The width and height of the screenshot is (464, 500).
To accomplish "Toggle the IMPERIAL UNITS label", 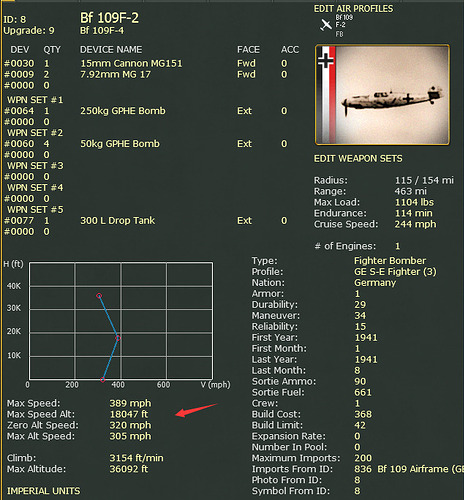I will coord(44,491).
